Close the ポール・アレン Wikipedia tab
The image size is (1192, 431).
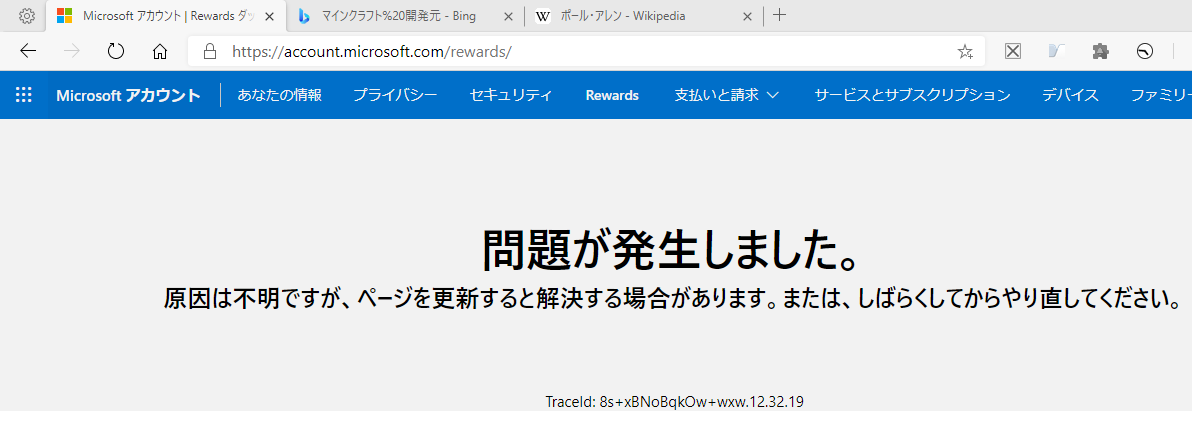click(747, 16)
